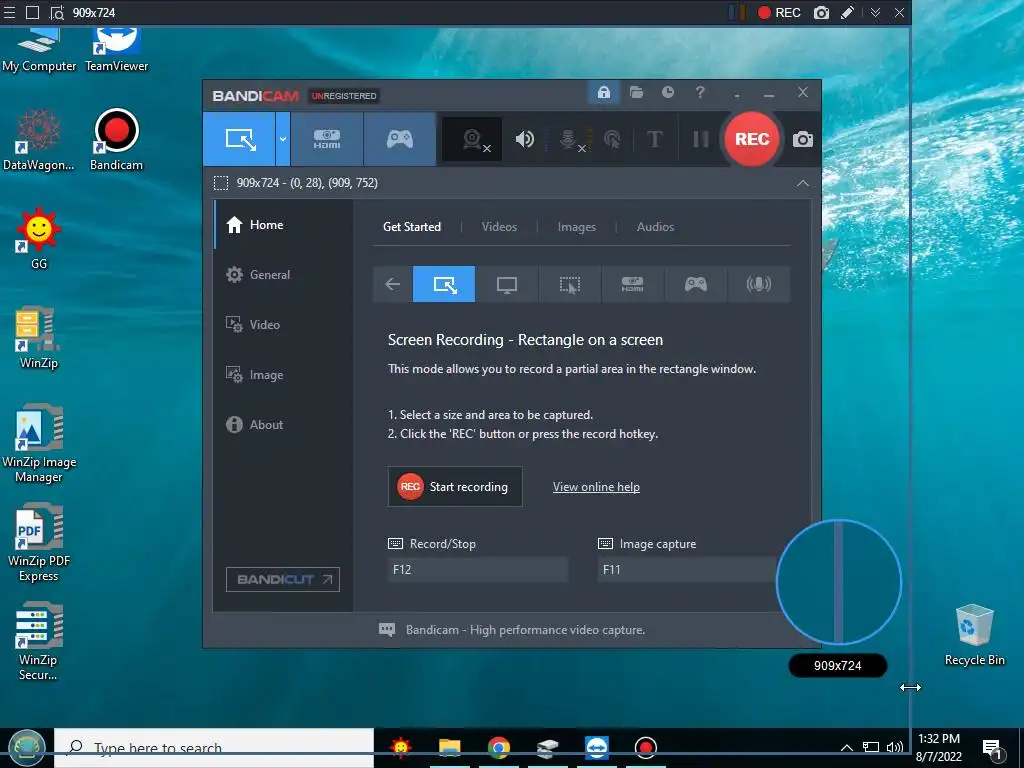Click the fullscreen square icon in capture bar
This screenshot has width=1024, height=768.
point(32,12)
